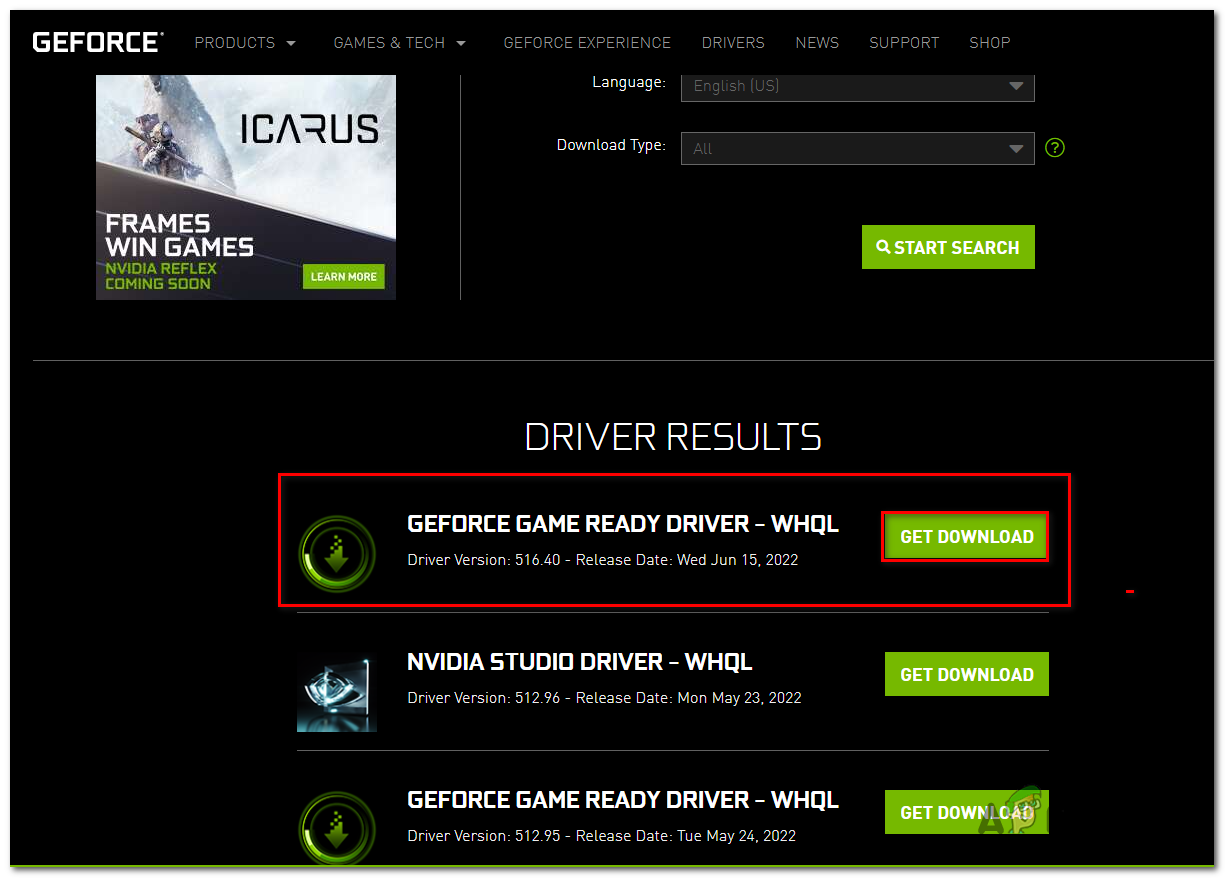The width and height of the screenshot is (1225, 878).
Task: Click the NVIDIA Studio Driver icon
Action: tap(337, 692)
